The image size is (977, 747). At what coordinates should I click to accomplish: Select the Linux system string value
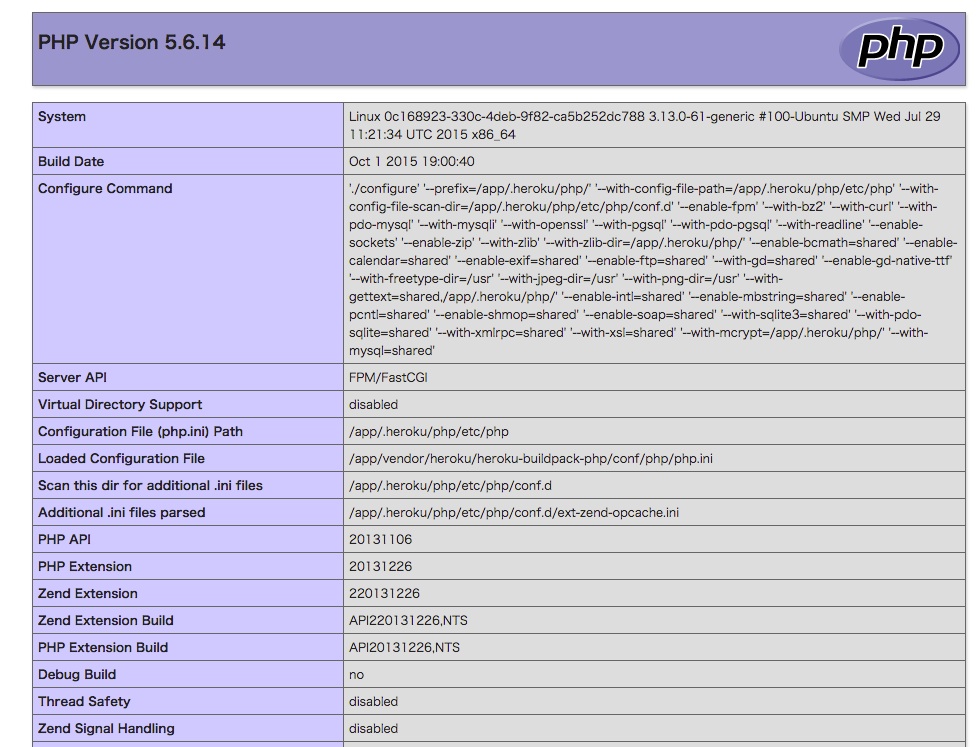pyautogui.click(x=644, y=125)
